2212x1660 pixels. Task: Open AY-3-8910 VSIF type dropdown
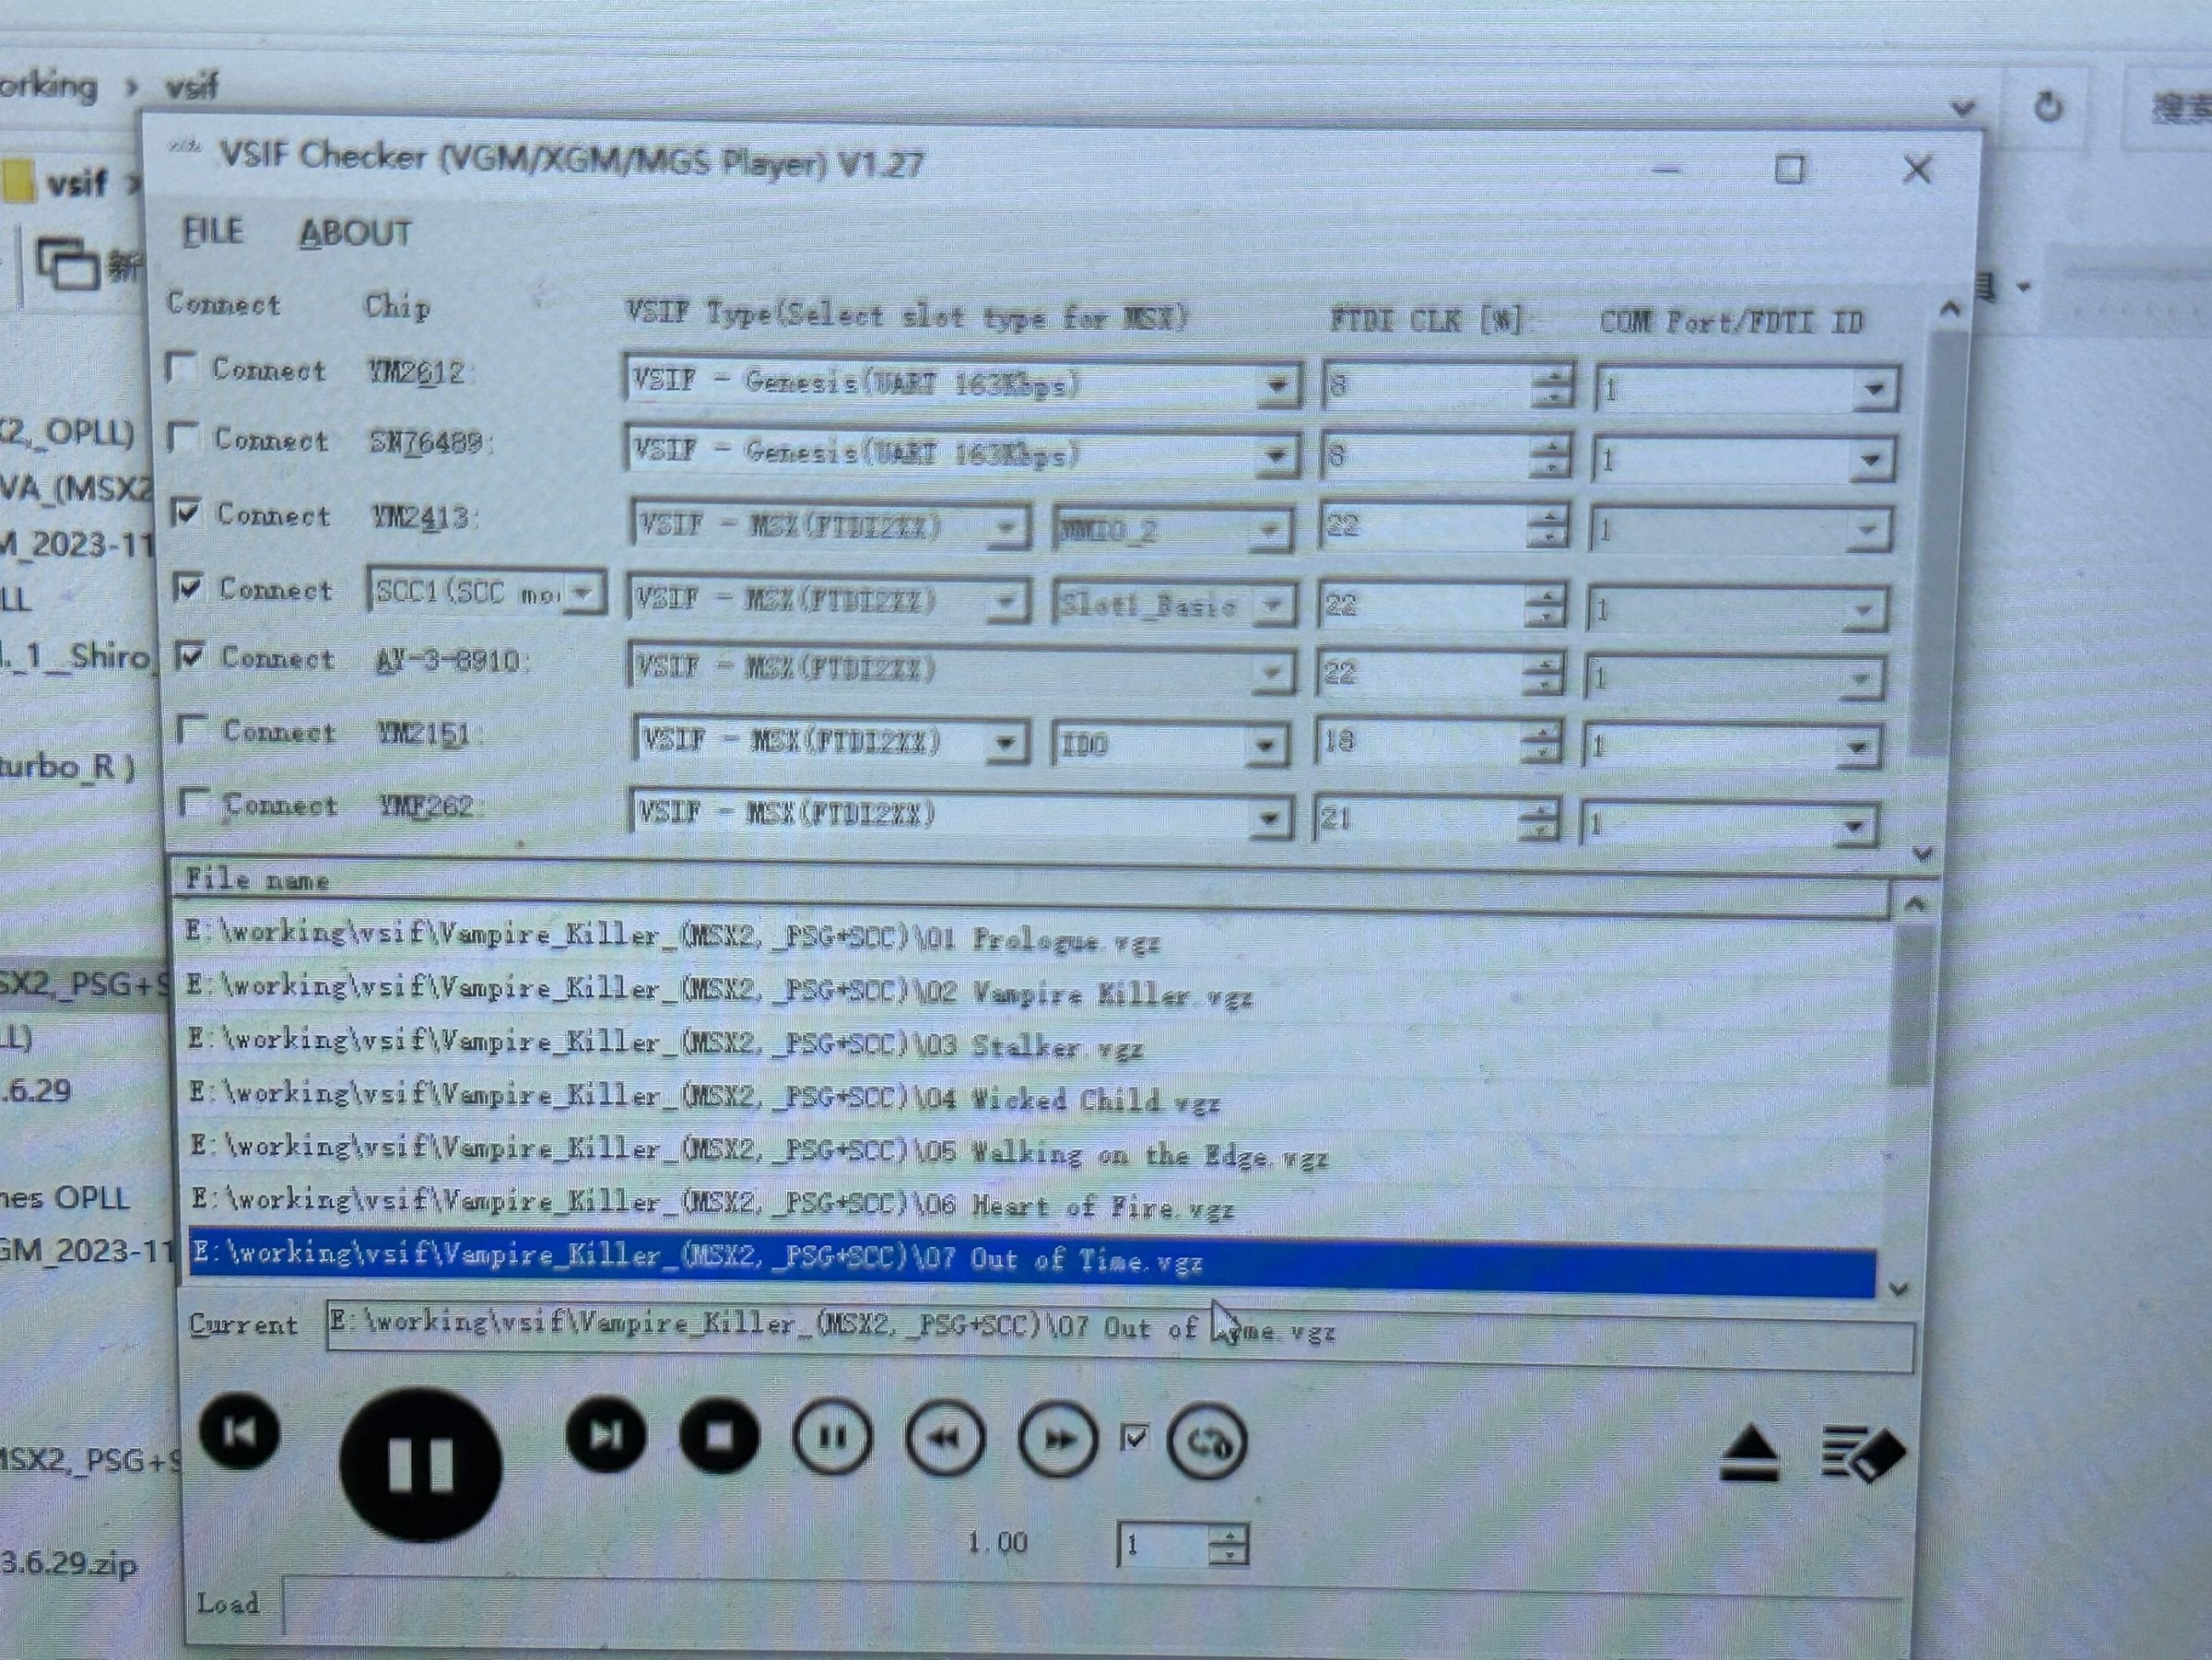point(962,669)
